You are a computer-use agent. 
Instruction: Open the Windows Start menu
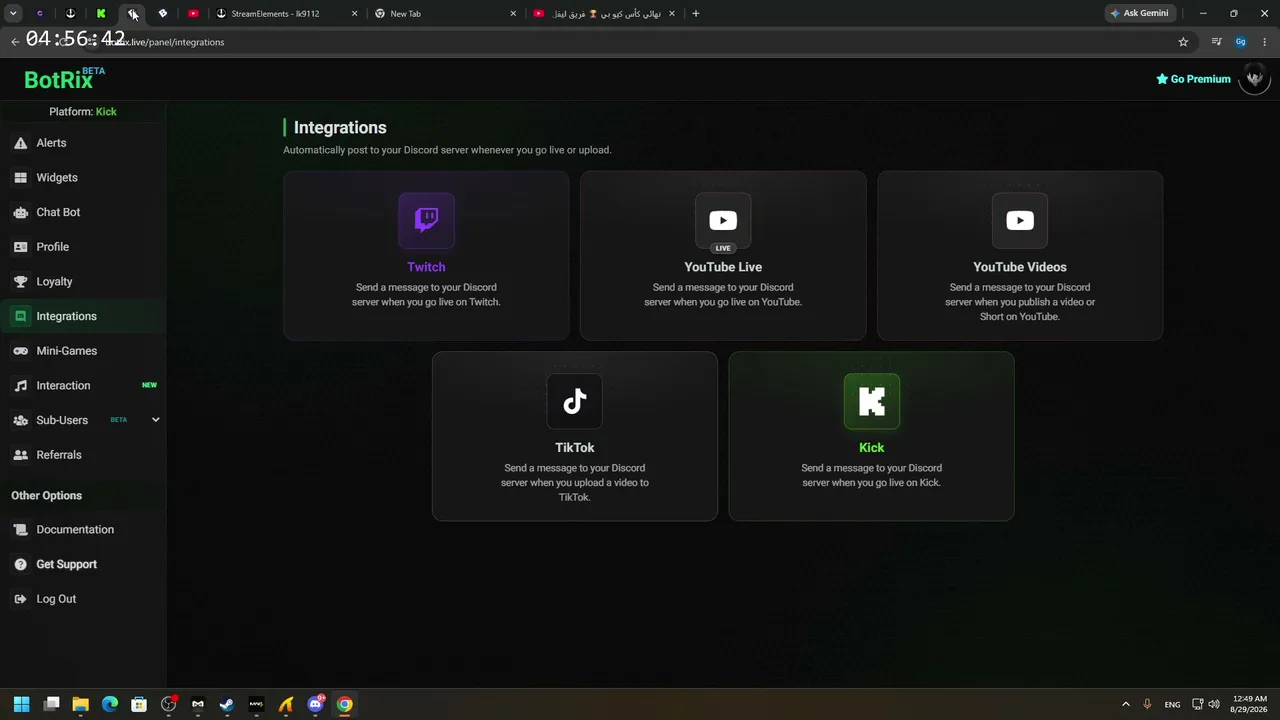coord(22,704)
